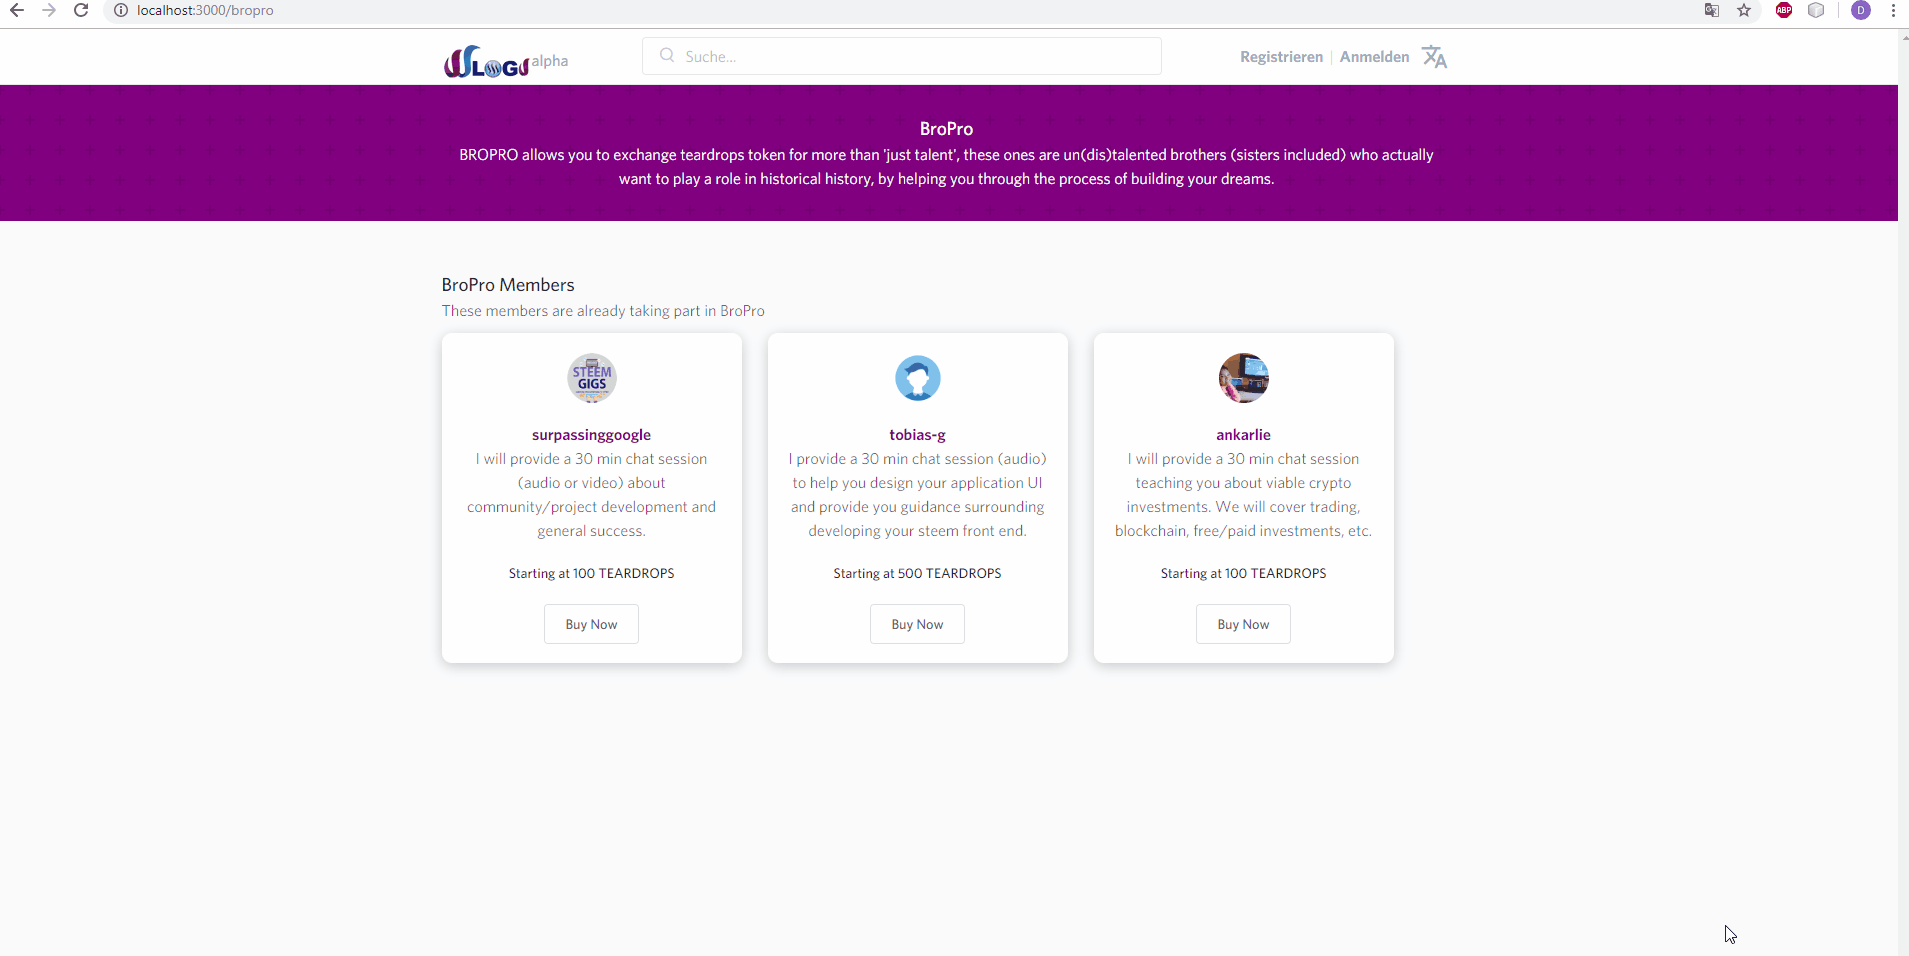Click the browser back arrow
Image resolution: width=1909 pixels, height=956 pixels.
[16, 10]
